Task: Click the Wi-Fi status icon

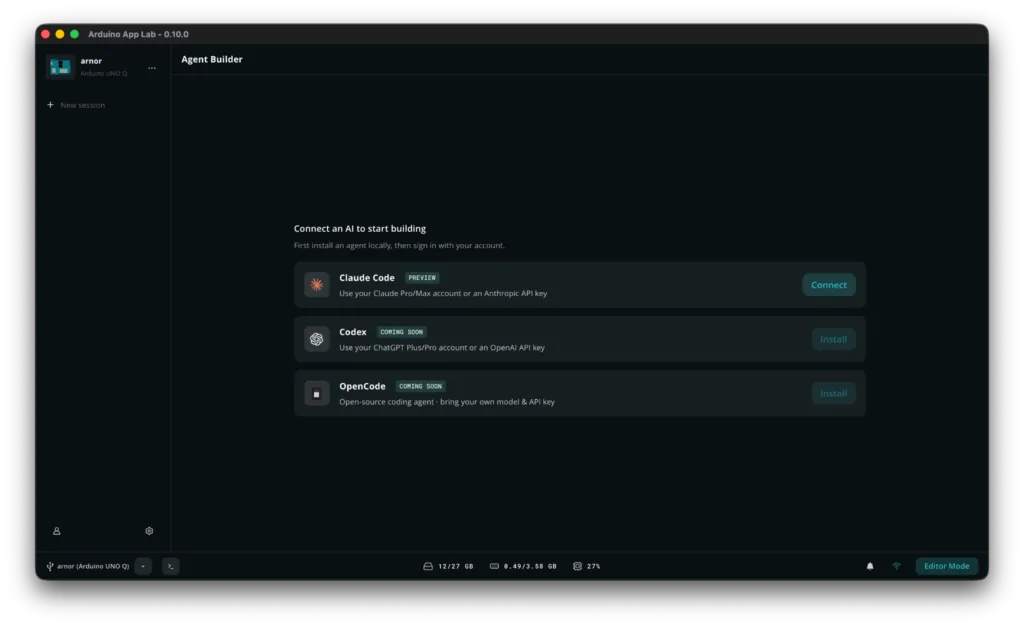Action: click(x=897, y=566)
